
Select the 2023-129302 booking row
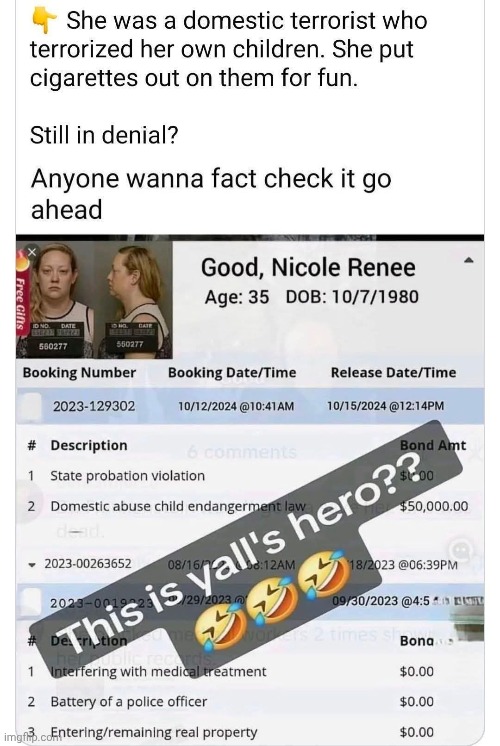click(x=250, y=406)
